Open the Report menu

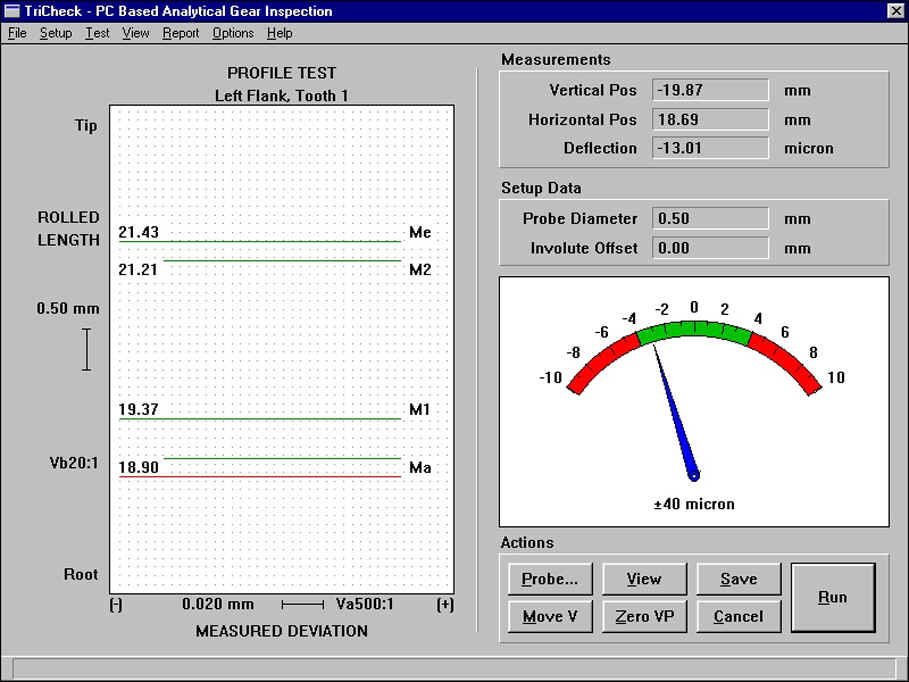(181, 33)
